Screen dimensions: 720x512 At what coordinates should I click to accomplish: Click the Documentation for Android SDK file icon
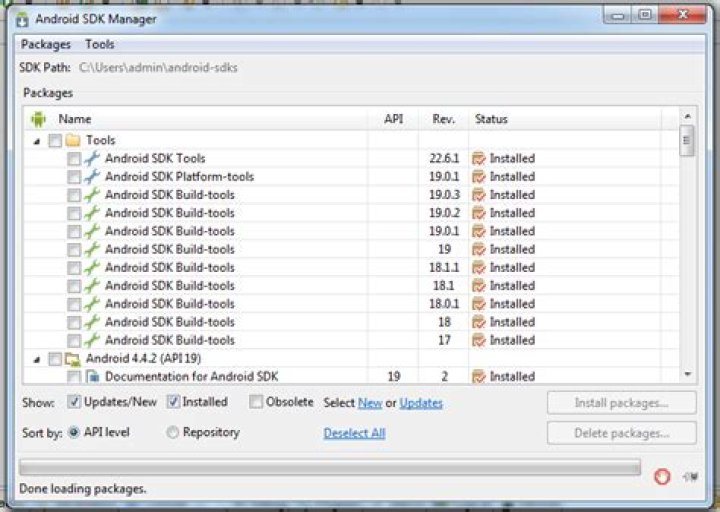click(93, 377)
